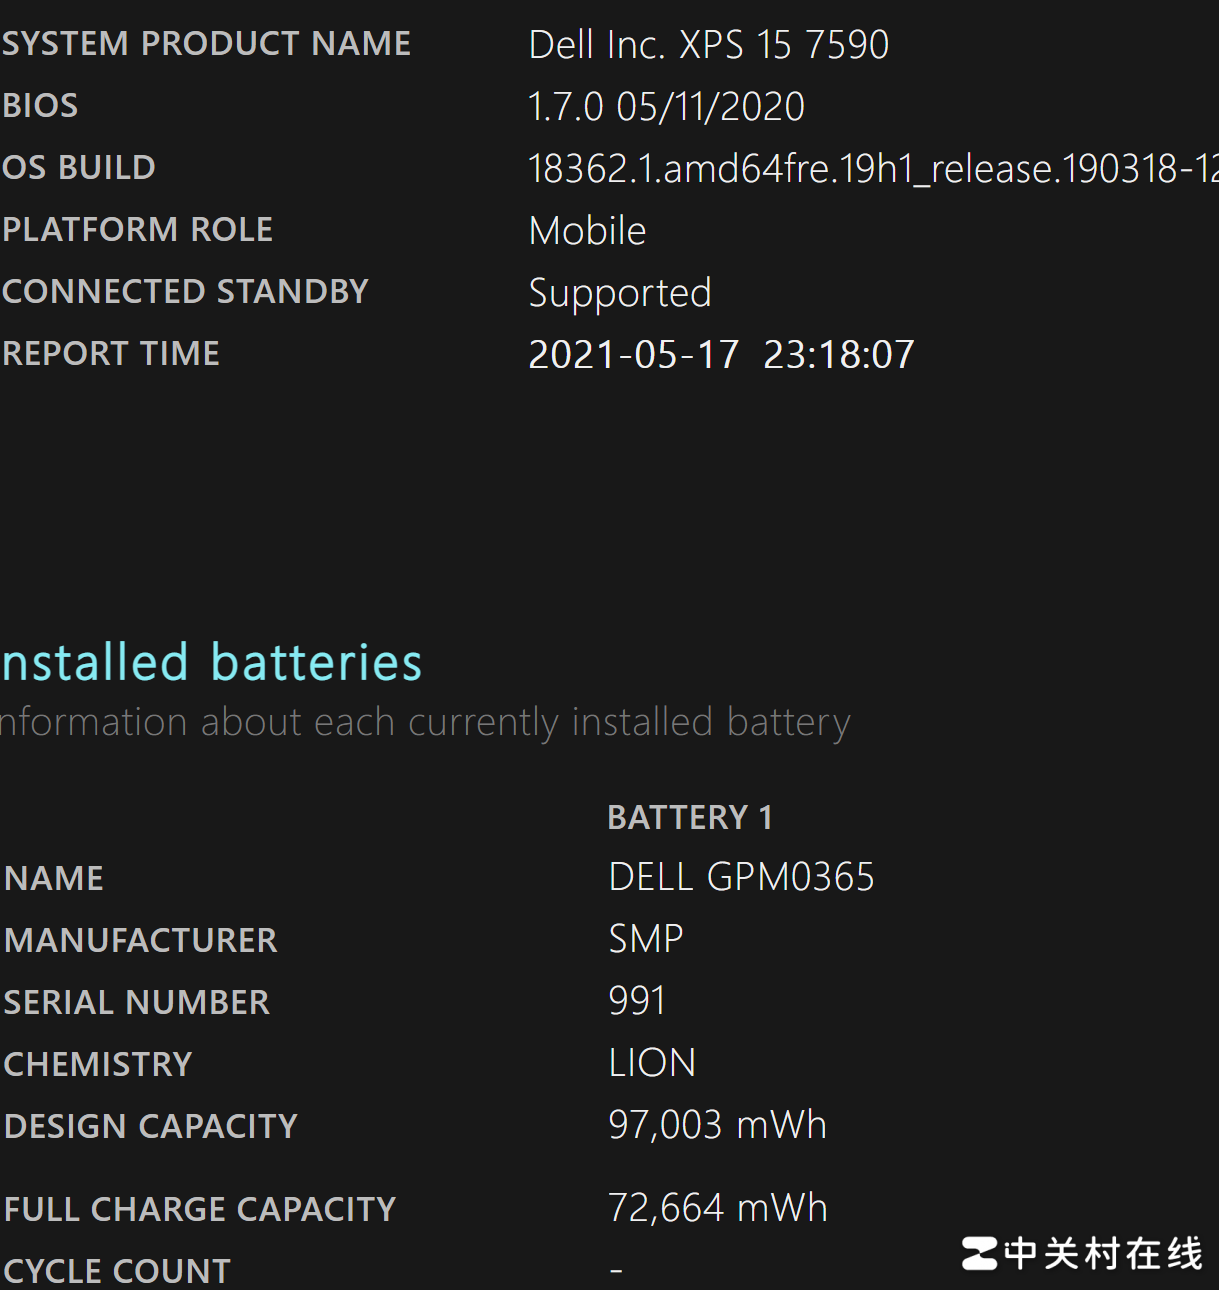
Task: Click the PLATFORM ROLE Mobile value
Action: click(x=587, y=230)
